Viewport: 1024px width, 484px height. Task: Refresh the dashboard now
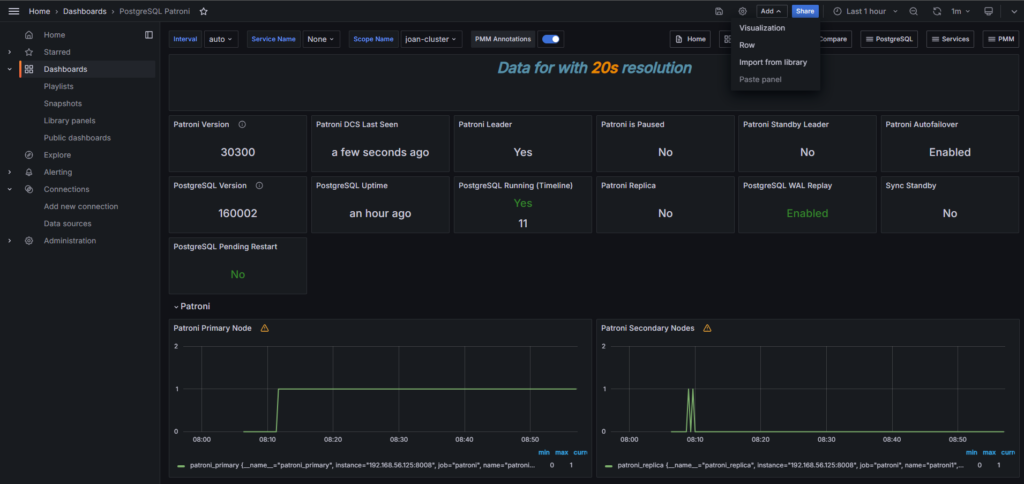pos(937,11)
